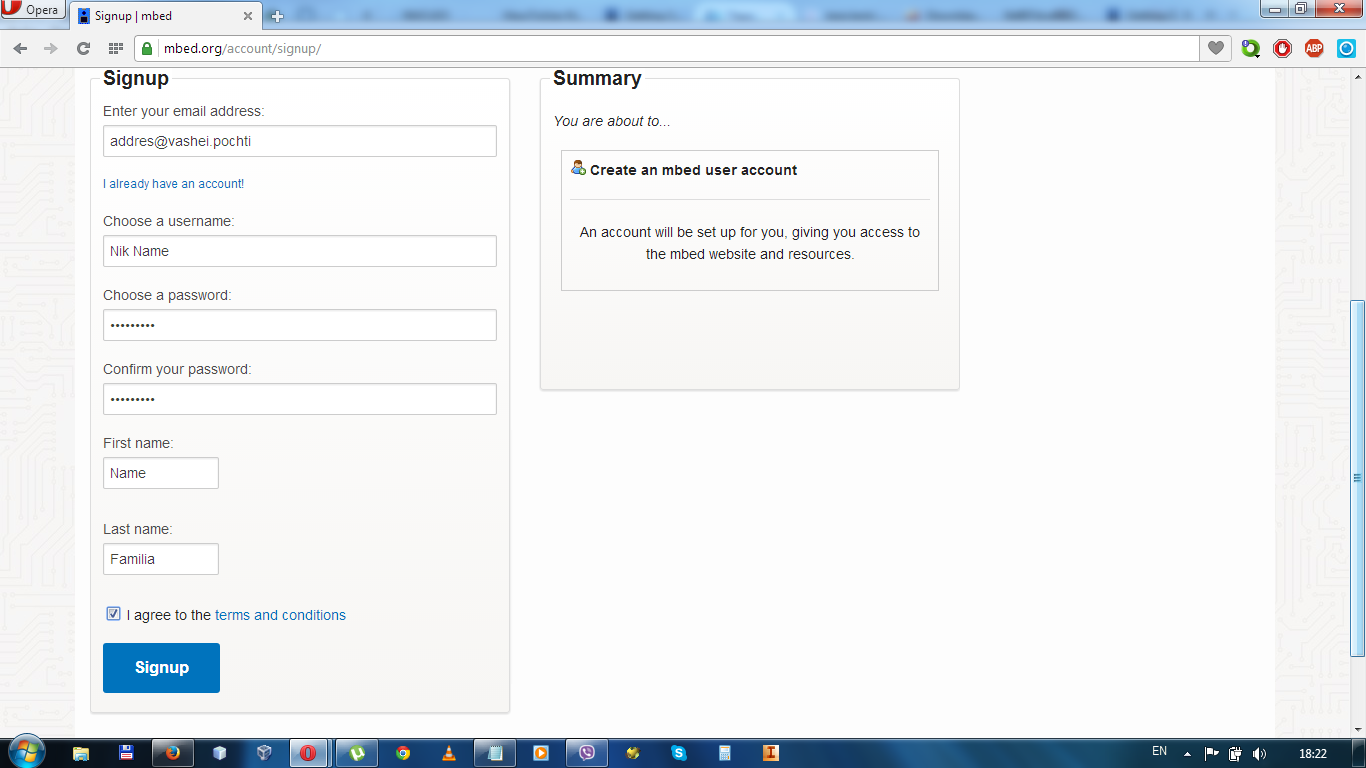Open the green download manager extension icon
The image size is (1366, 768).
pos(1250,48)
